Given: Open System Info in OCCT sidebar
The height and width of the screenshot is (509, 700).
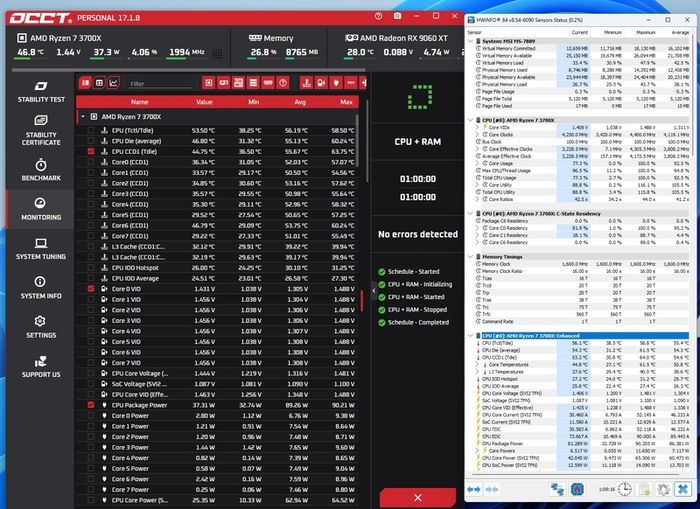Looking at the screenshot, I should point(41,288).
